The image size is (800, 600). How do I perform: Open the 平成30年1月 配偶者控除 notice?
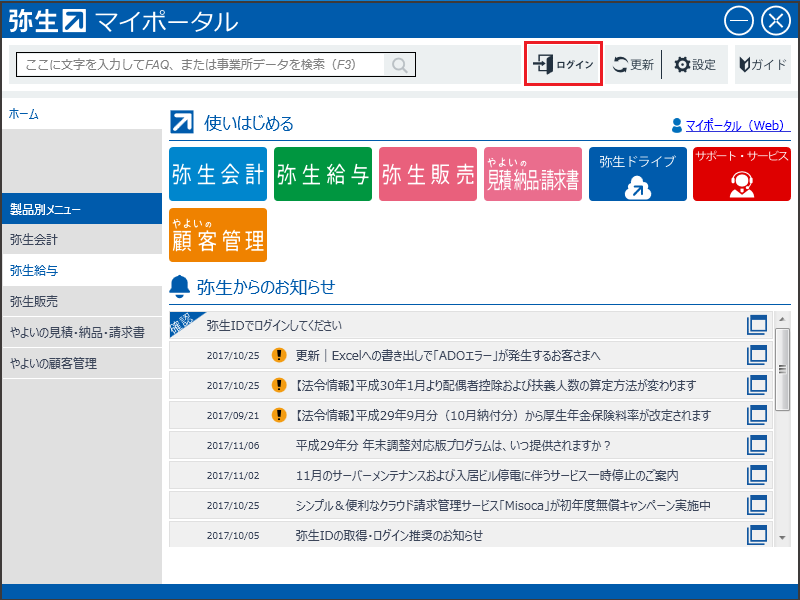(x=470, y=385)
